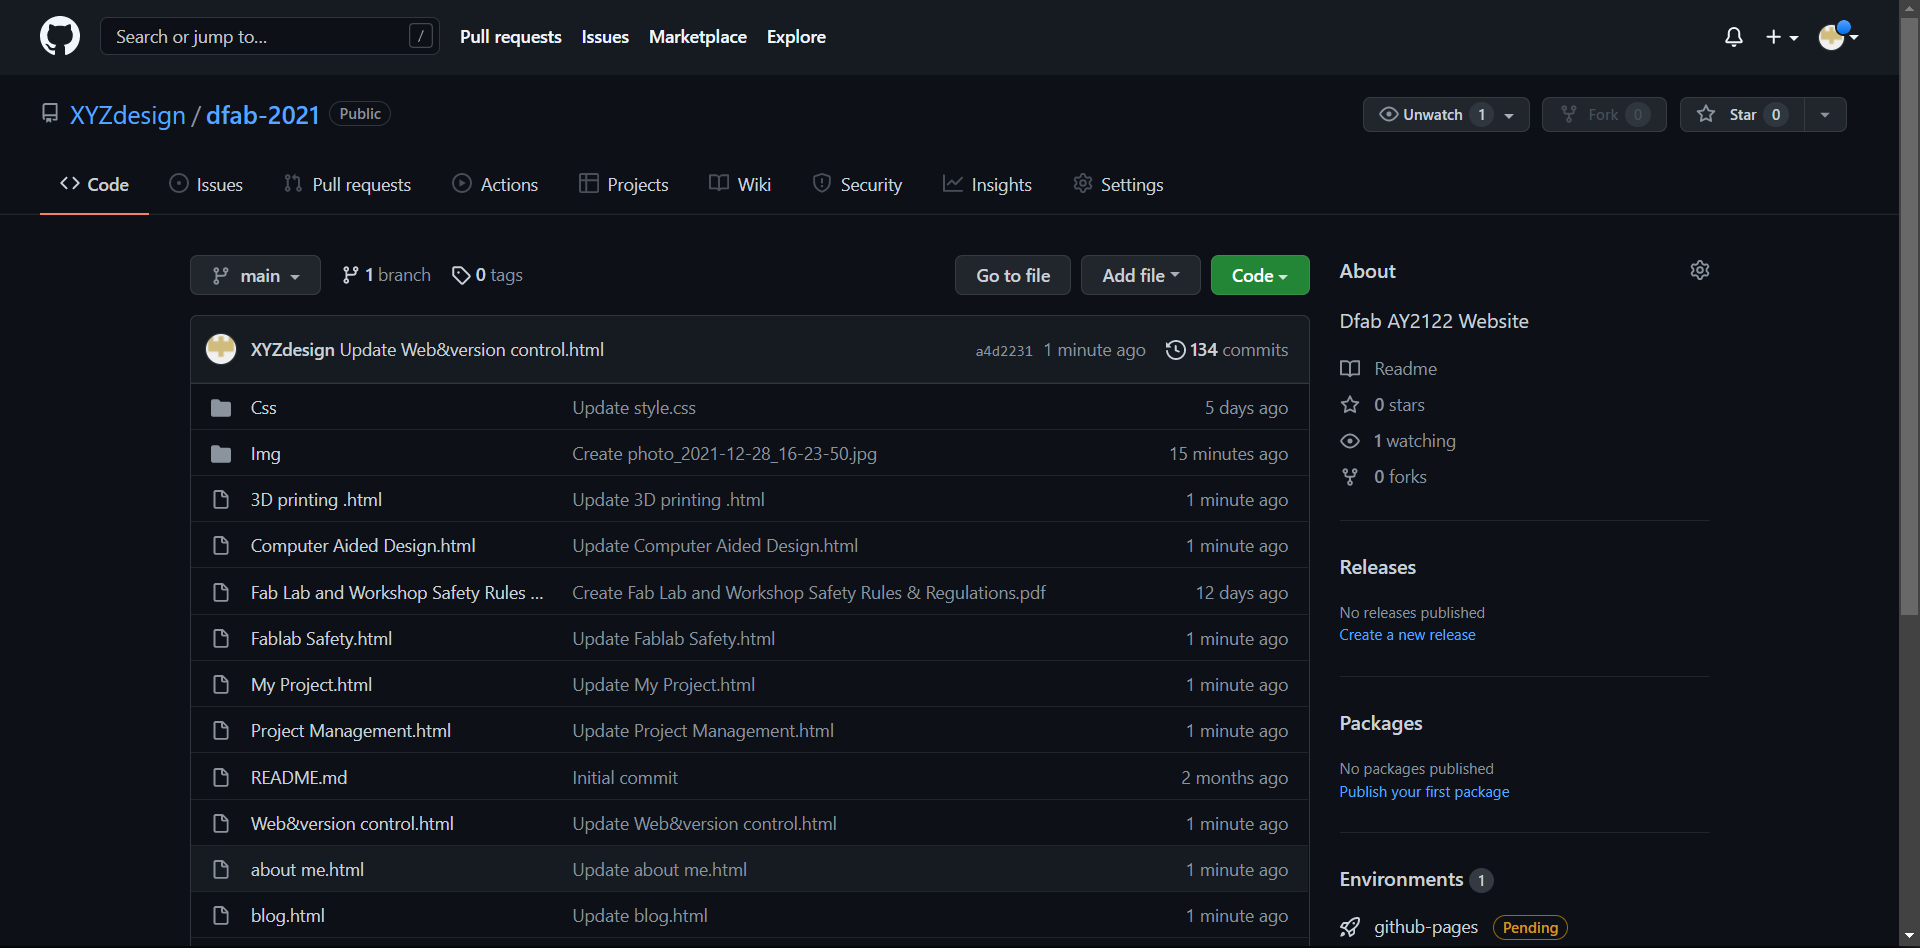The width and height of the screenshot is (1920, 948).
Task: Go to Explore
Action: coord(796,37)
